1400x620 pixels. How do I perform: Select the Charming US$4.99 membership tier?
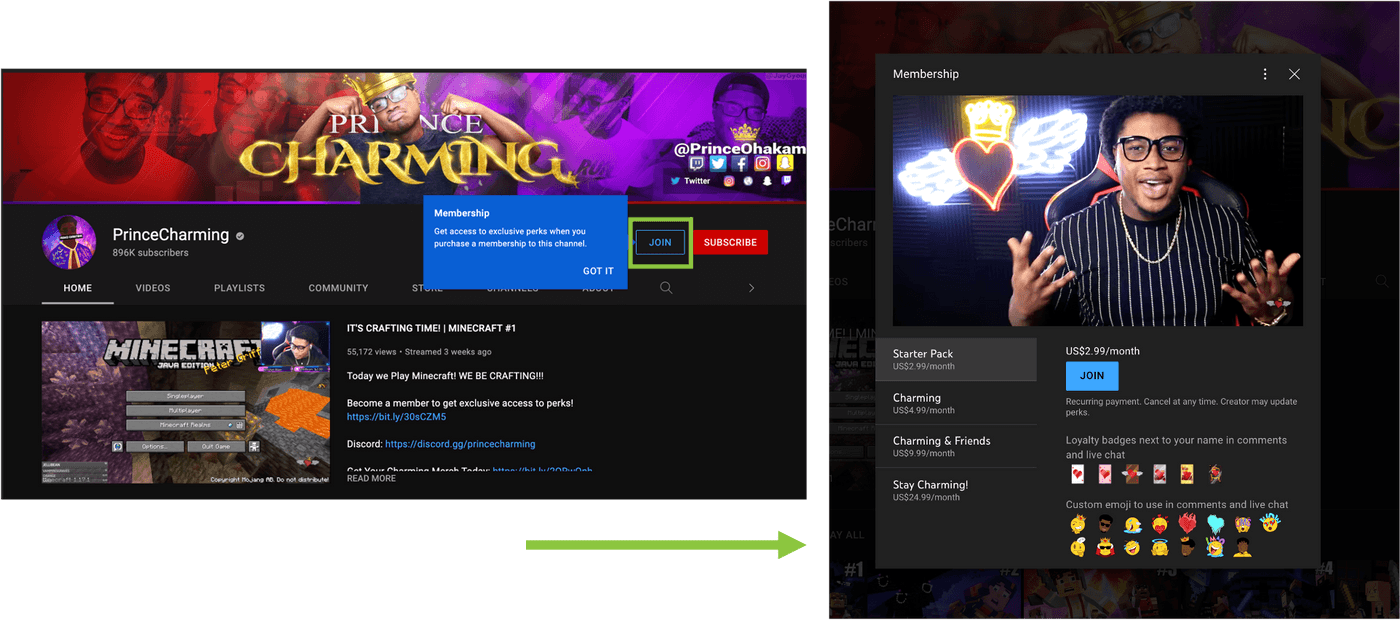pos(956,403)
